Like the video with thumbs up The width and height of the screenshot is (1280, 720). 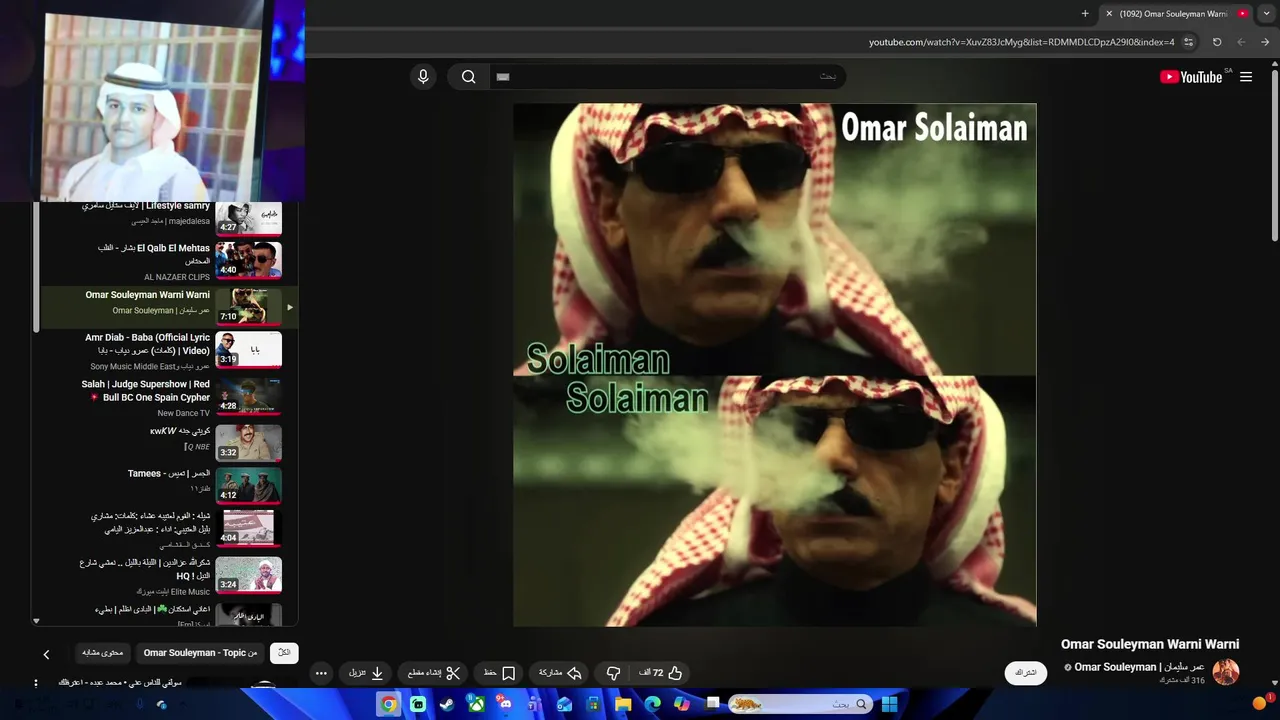[x=660, y=673]
